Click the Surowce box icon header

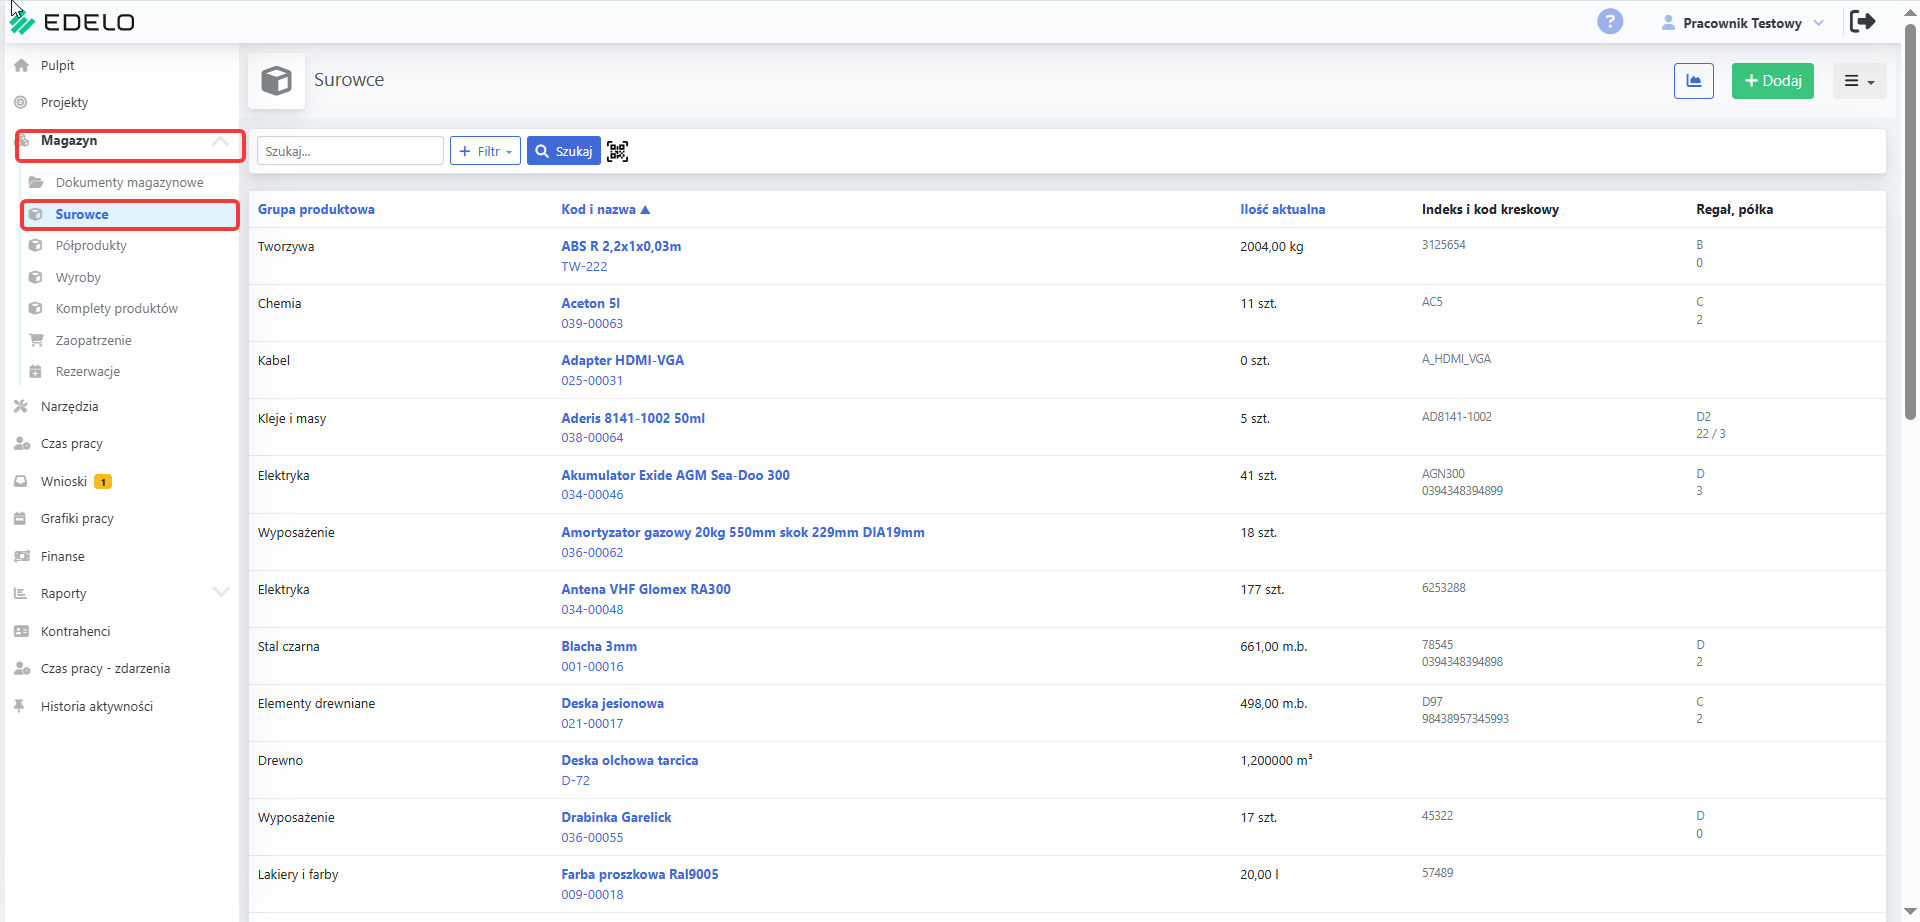[x=277, y=80]
